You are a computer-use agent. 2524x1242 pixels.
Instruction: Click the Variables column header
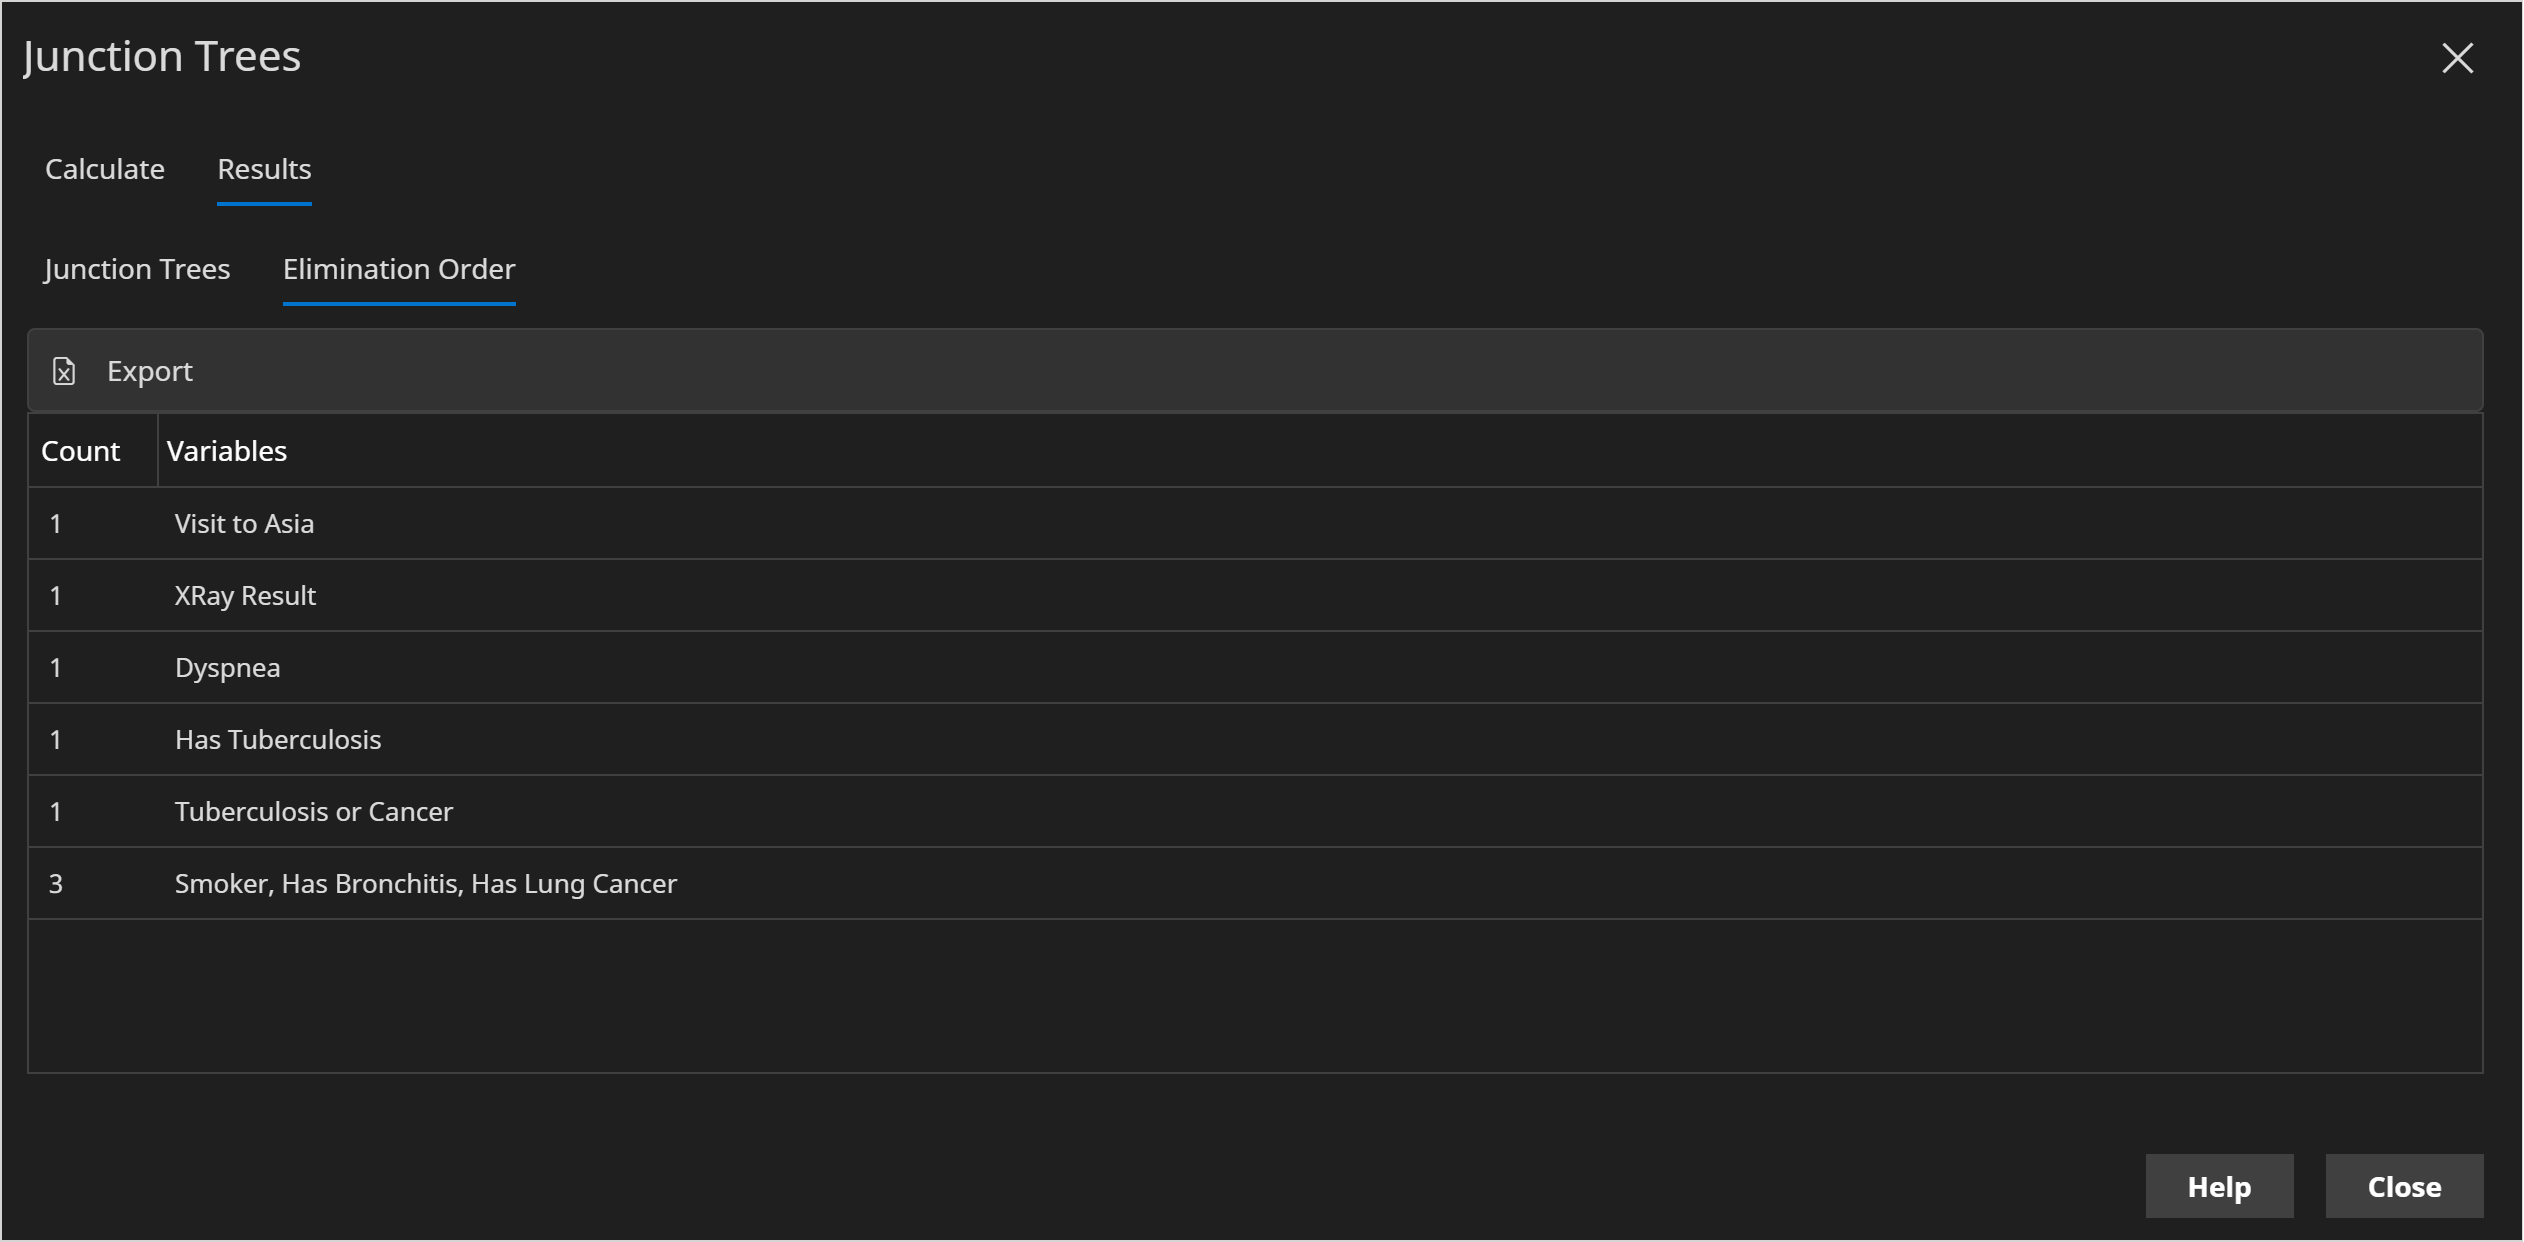tap(227, 451)
